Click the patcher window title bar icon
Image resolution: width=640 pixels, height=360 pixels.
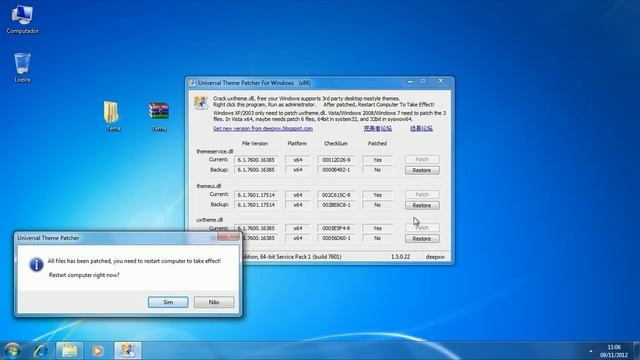[x=192, y=83]
